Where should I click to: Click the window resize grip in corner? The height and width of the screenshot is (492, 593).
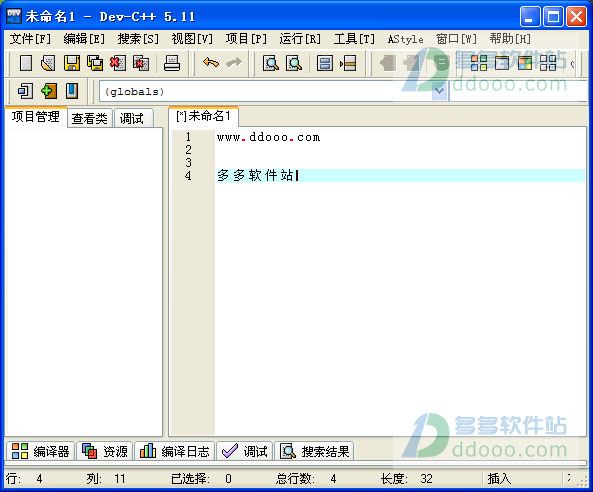click(582, 481)
